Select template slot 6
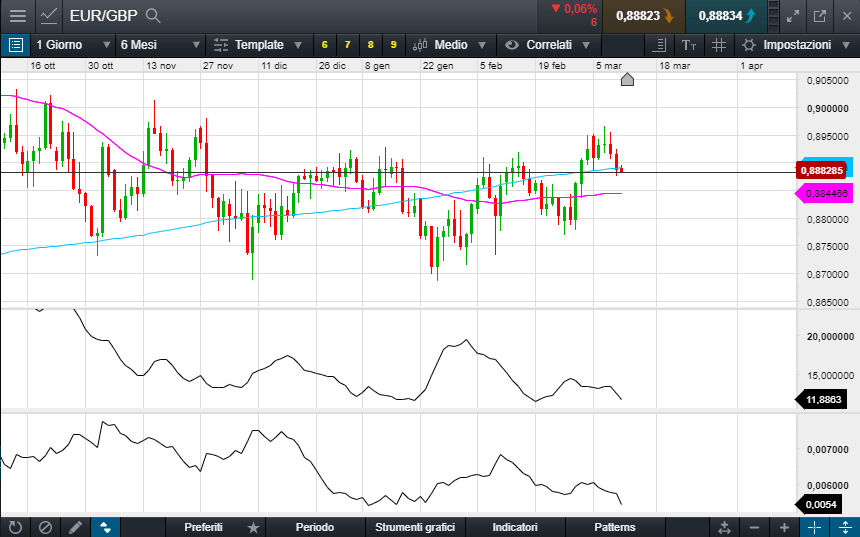Screen dimensions: 860x537 (x=325, y=45)
